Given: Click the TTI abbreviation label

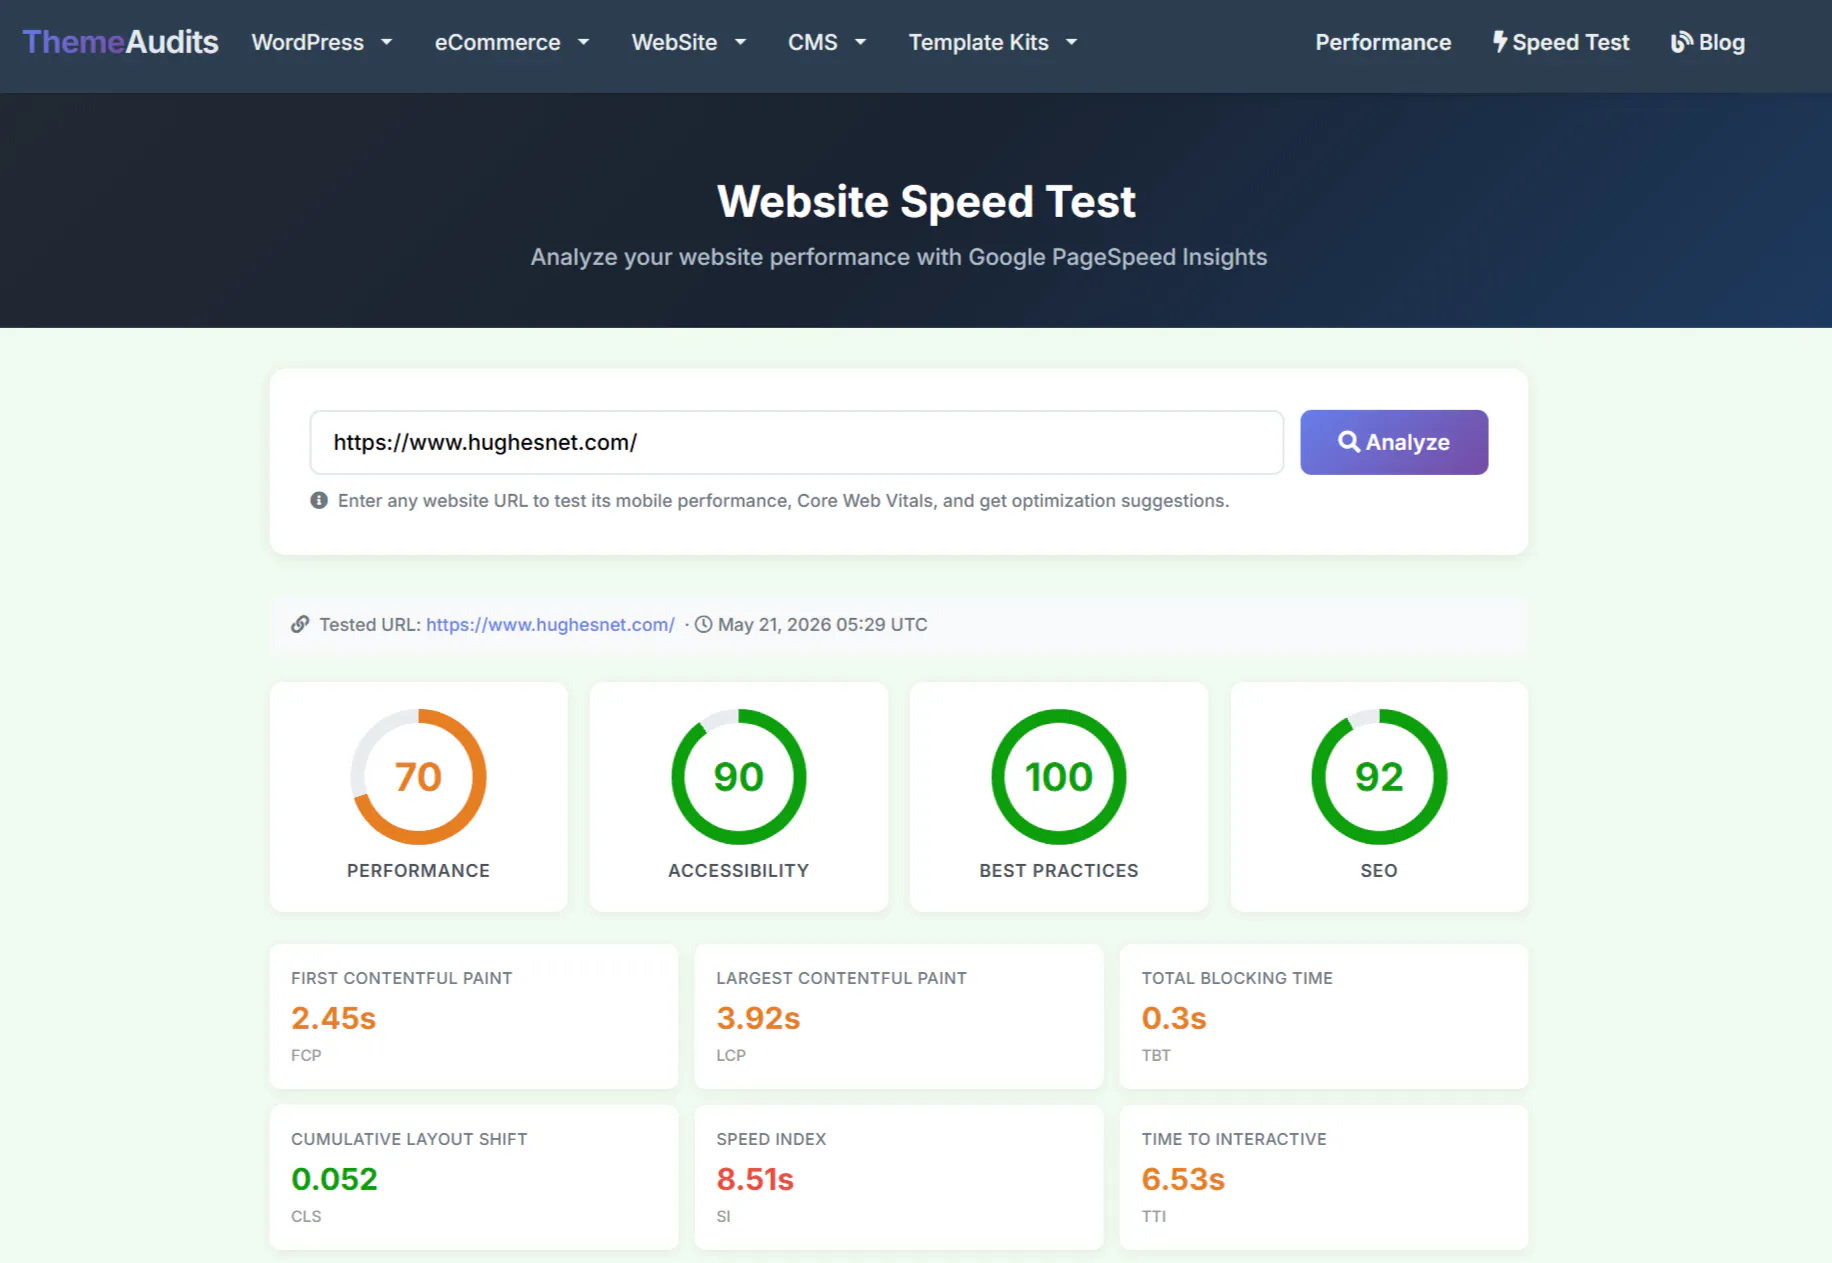Looking at the screenshot, I should tap(1154, 1216).
